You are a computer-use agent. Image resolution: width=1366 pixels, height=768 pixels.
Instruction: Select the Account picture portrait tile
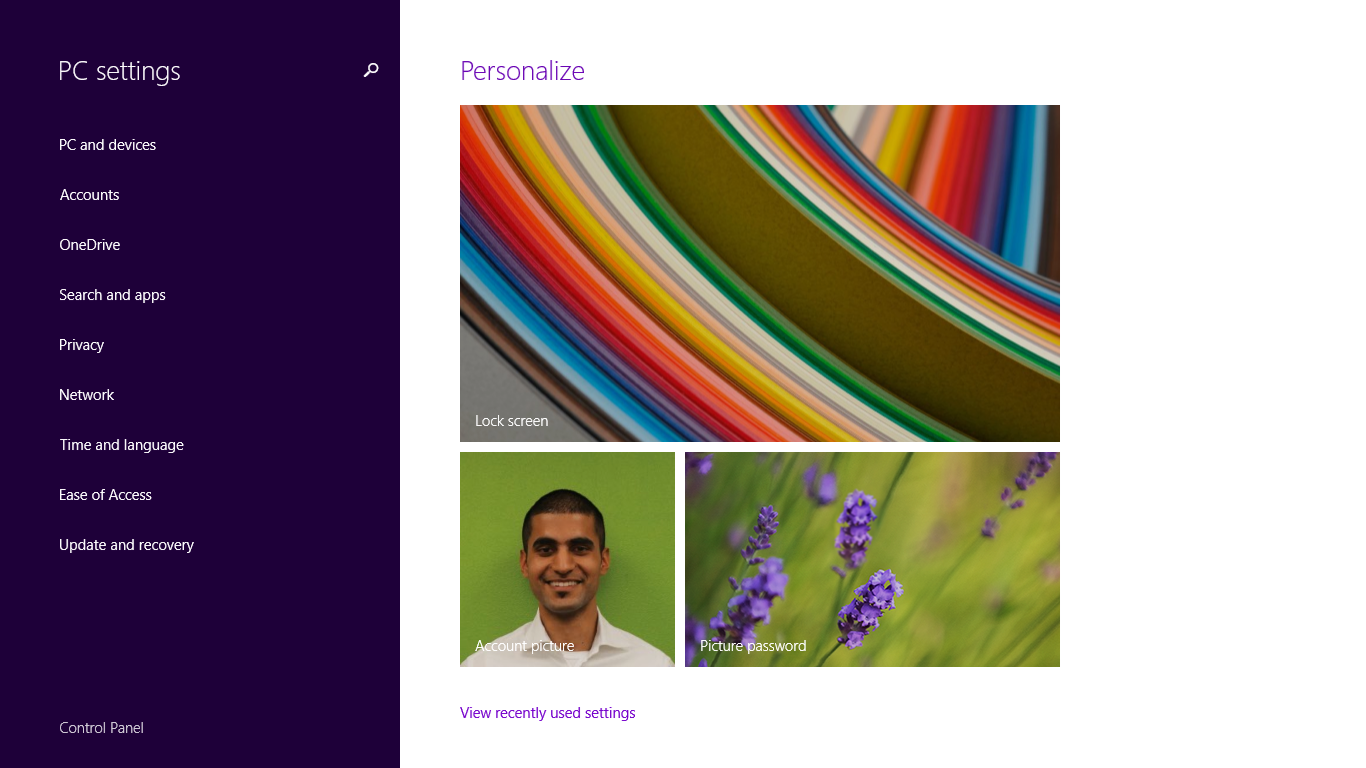point(567,559)
